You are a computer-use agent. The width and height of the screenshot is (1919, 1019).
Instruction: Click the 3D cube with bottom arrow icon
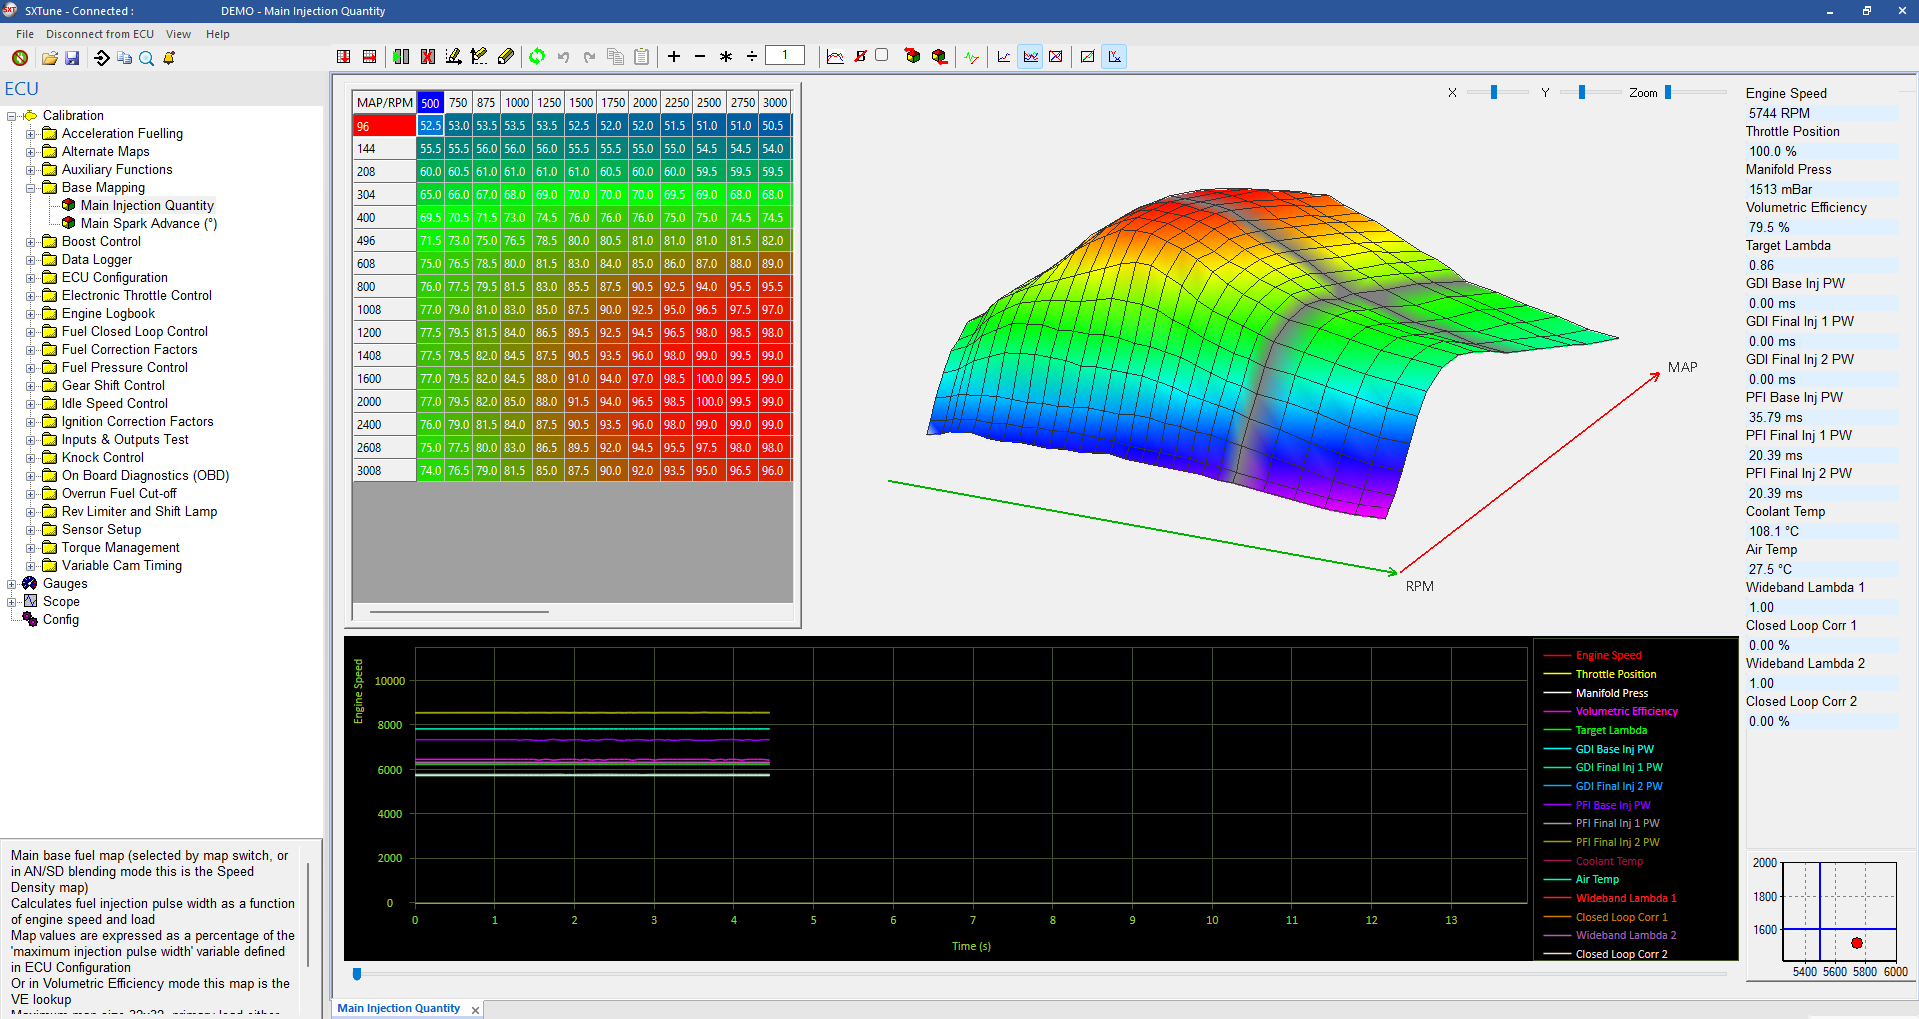pos(939,57)
